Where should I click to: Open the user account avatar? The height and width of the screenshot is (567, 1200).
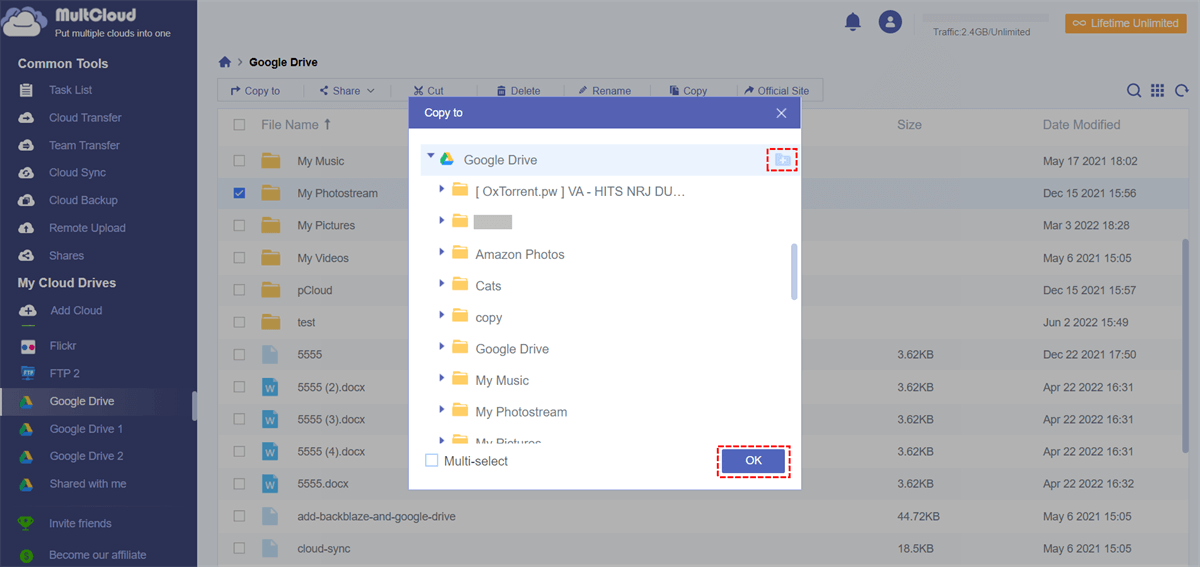(890, 21)
